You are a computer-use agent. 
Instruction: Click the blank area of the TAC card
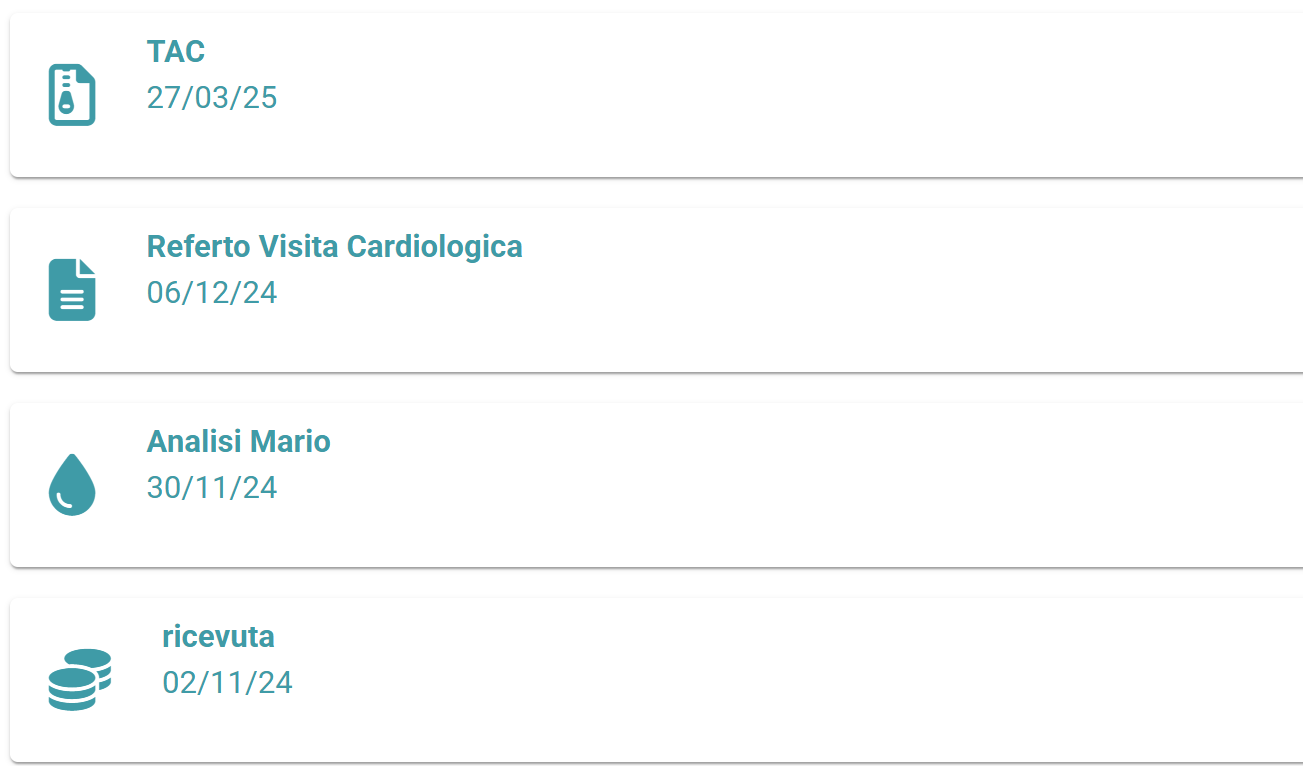point(800,95)
